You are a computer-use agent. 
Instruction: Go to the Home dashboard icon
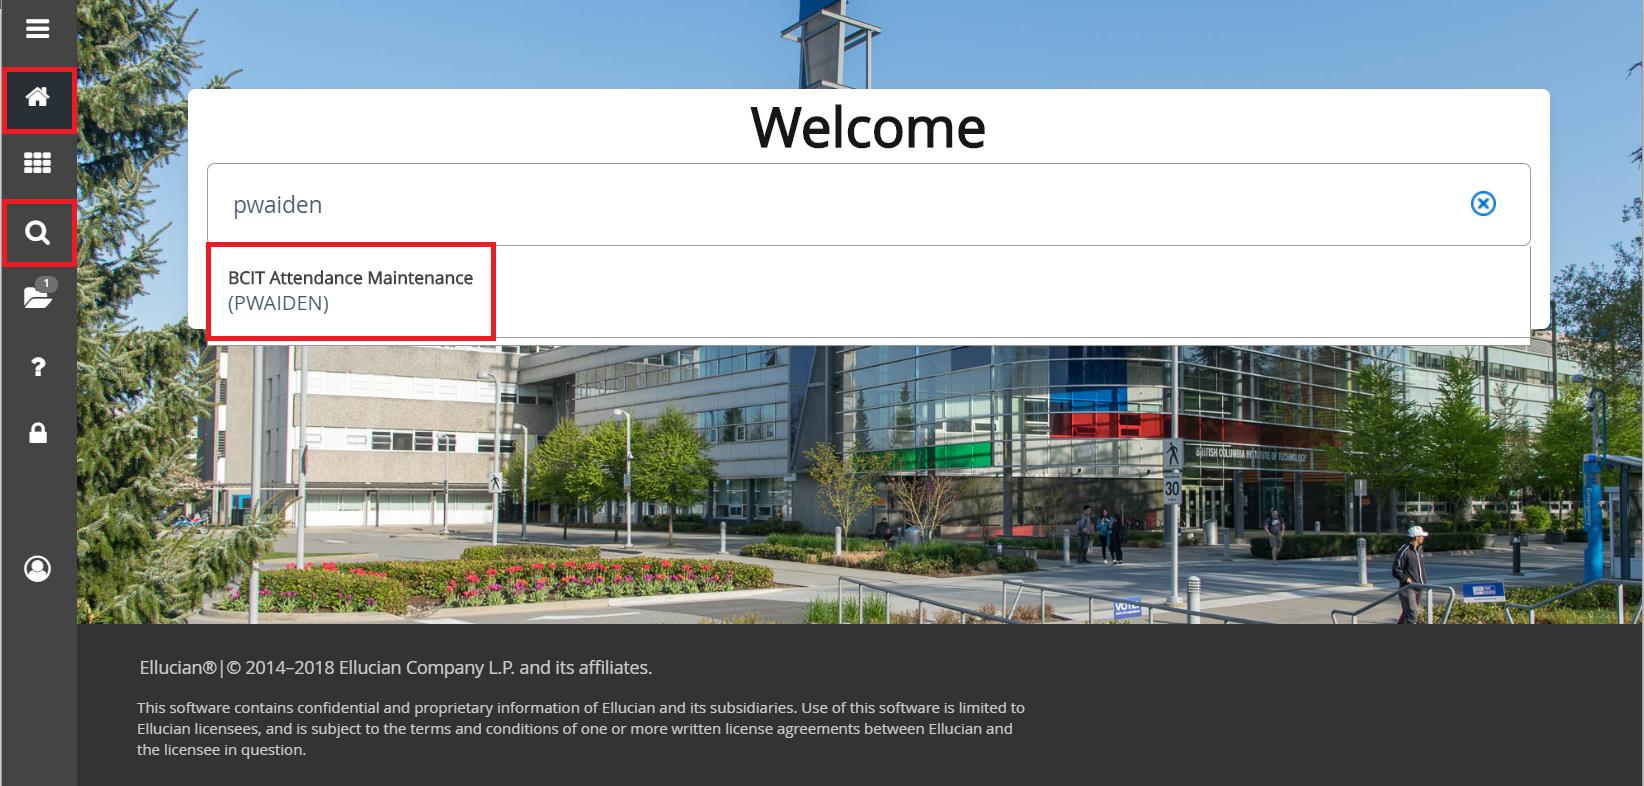[38, 97]
